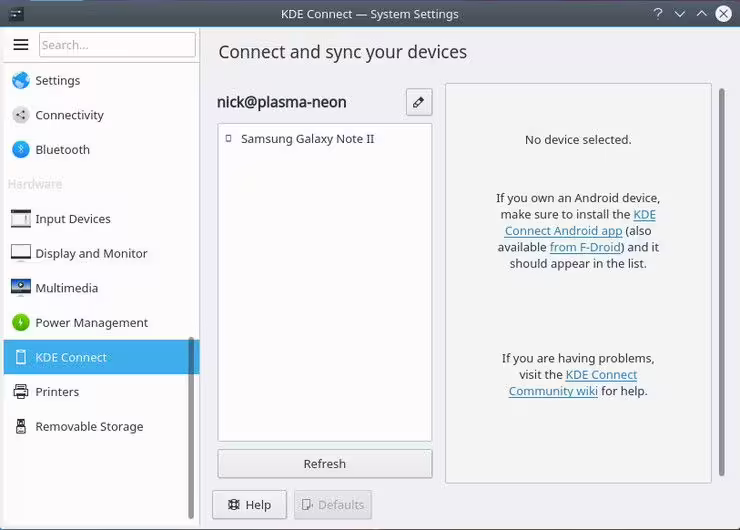Click the blue Bluetooth icon

21,150
